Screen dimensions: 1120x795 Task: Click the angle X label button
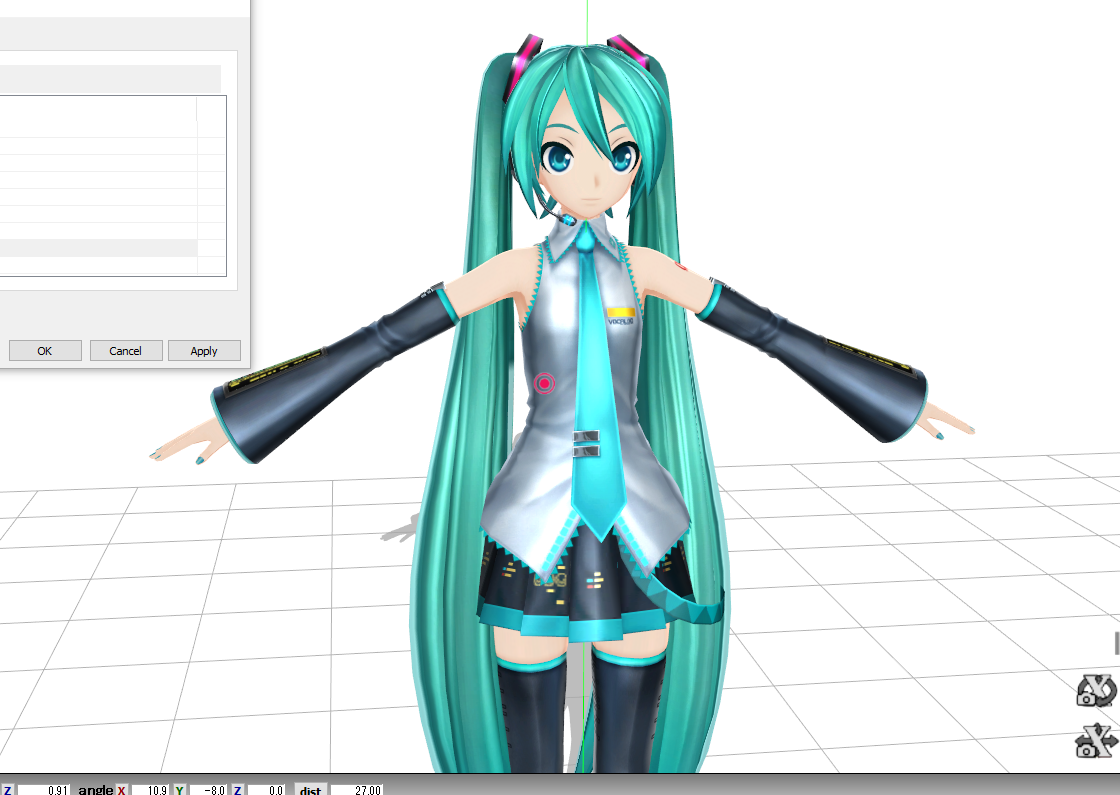(121, 790)
